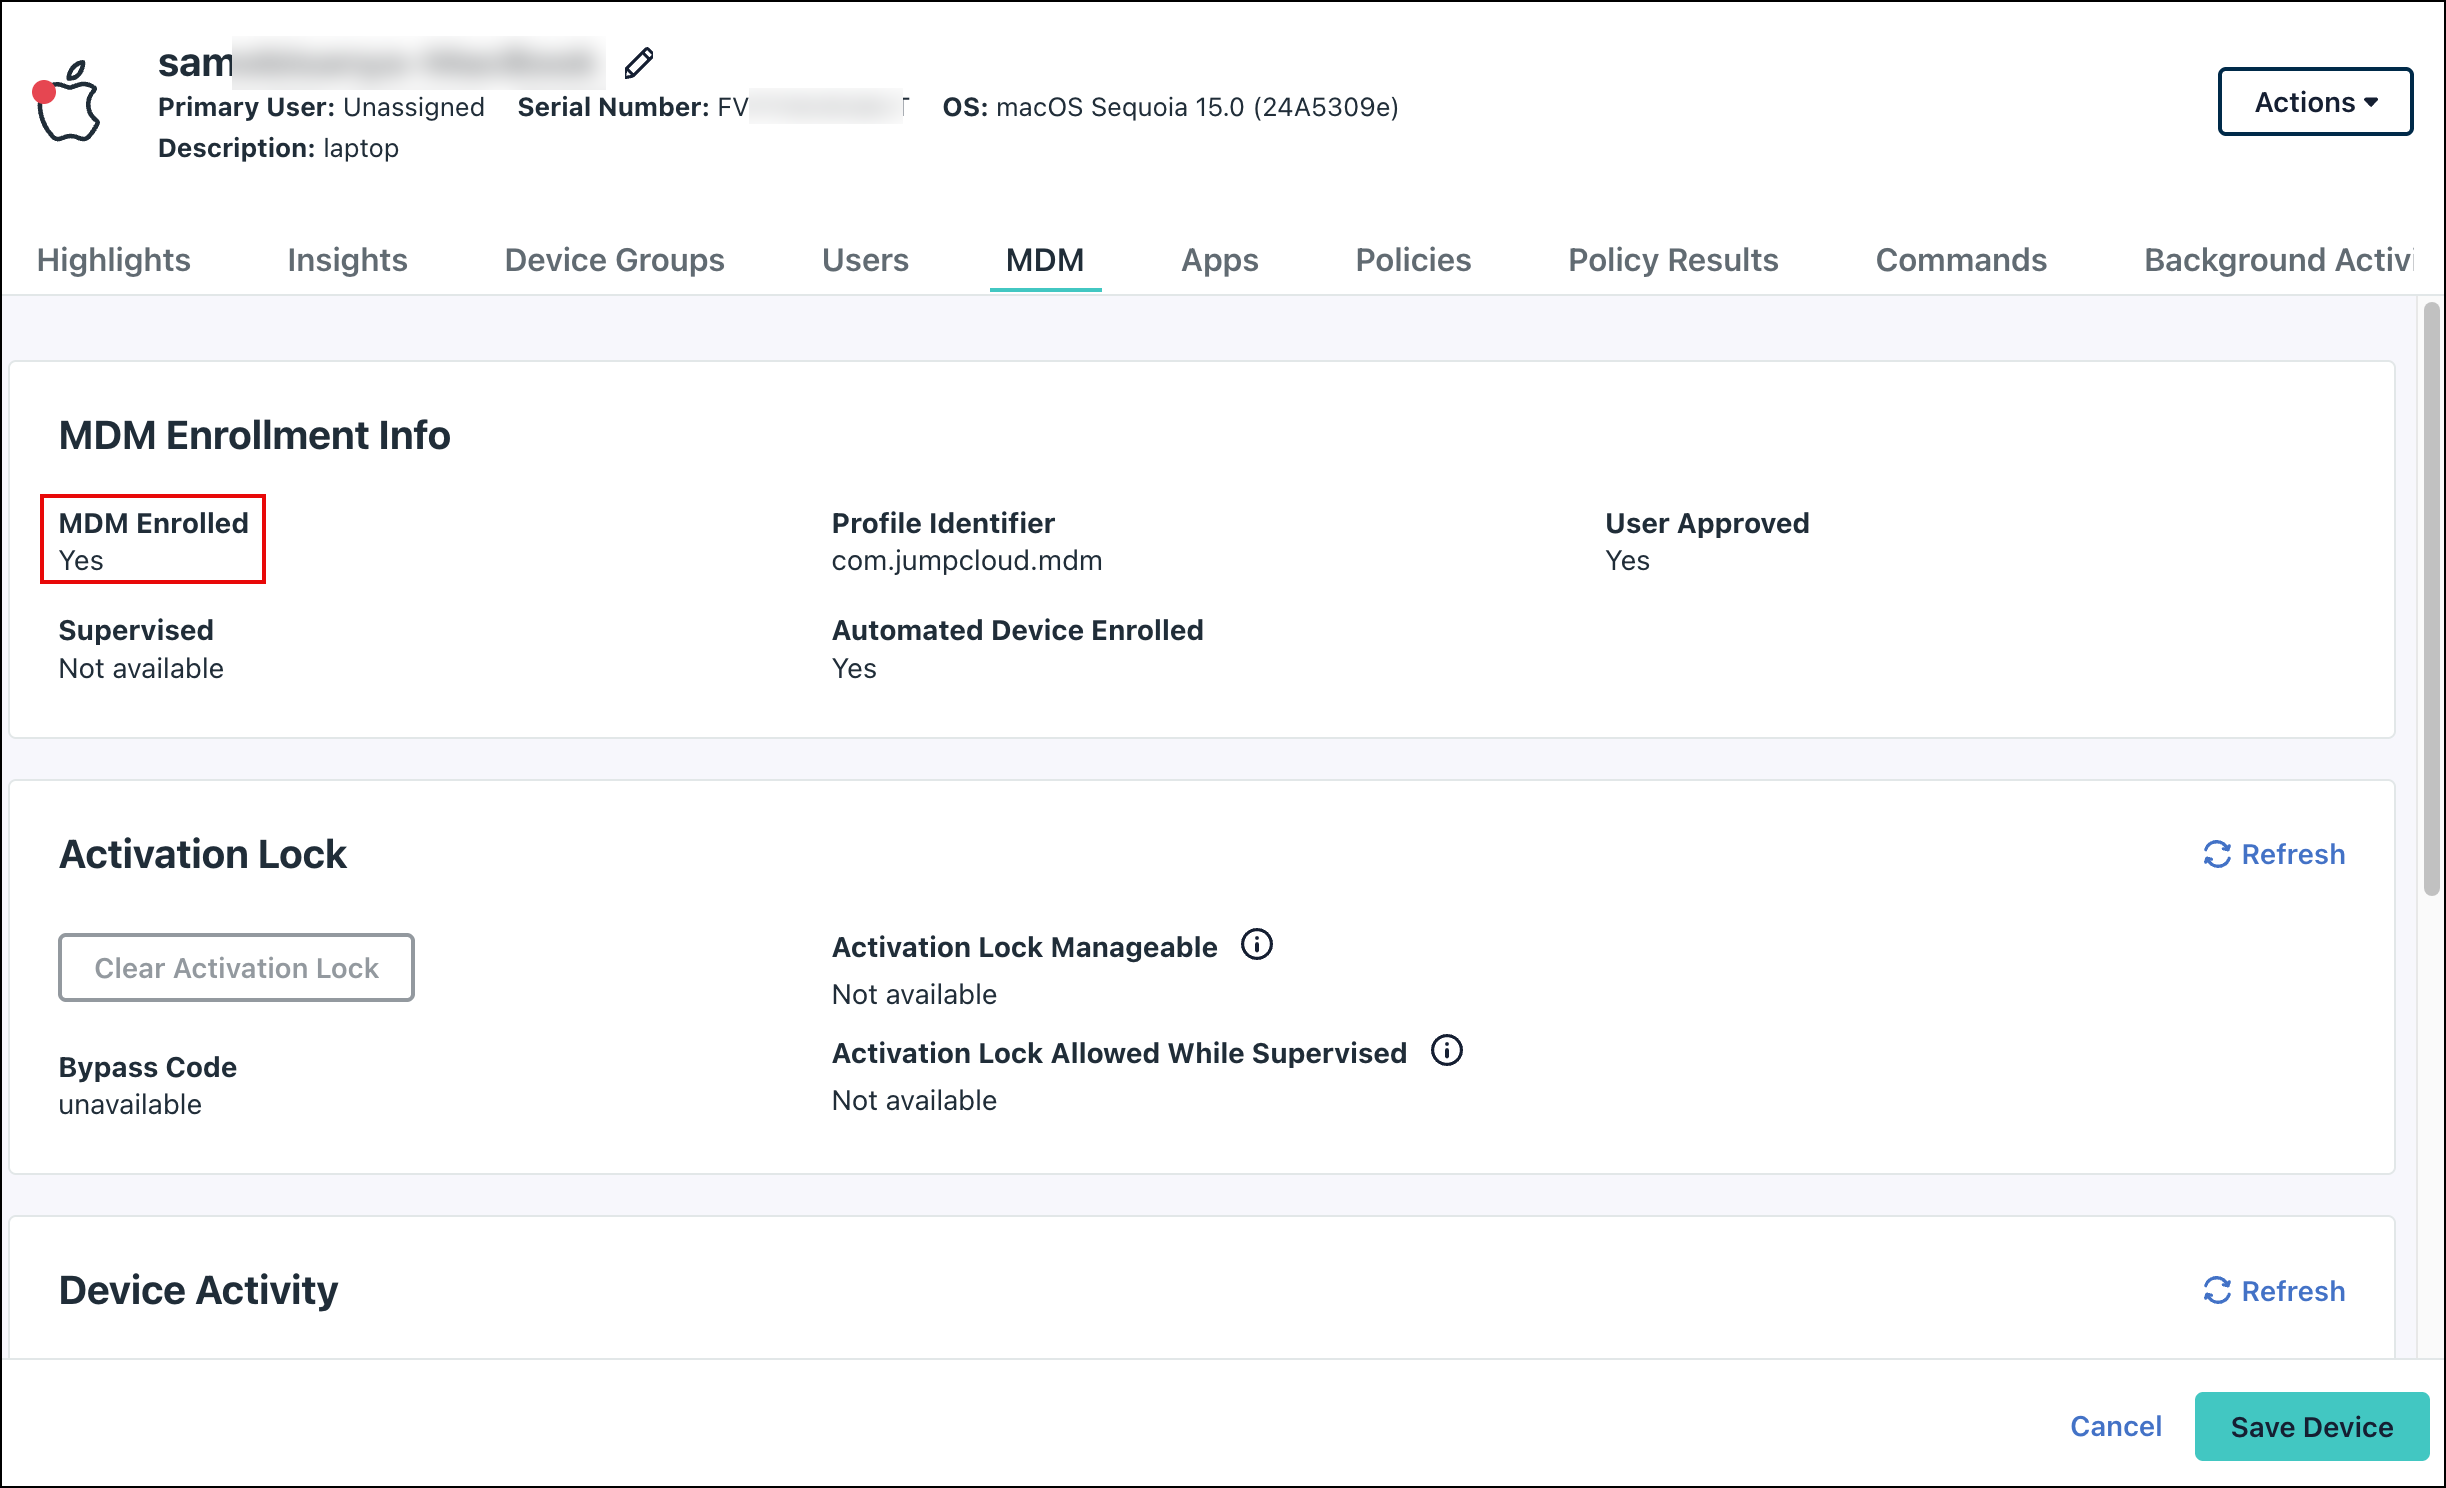Image resolution: width=2446 pixels, height=1488 pixels.
Task: Click the Clear Activation Lock button
Action: pos(236,967)
